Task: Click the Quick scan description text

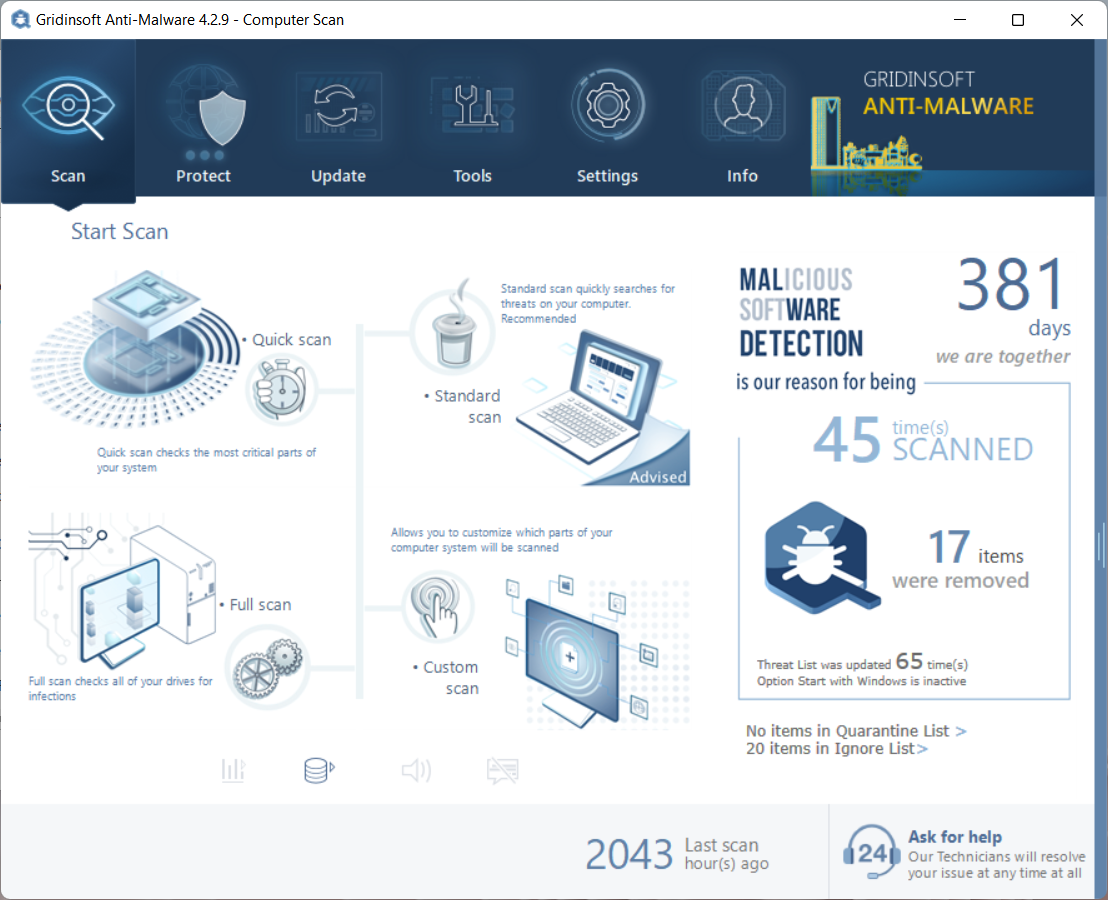Action: pos(206,460)
